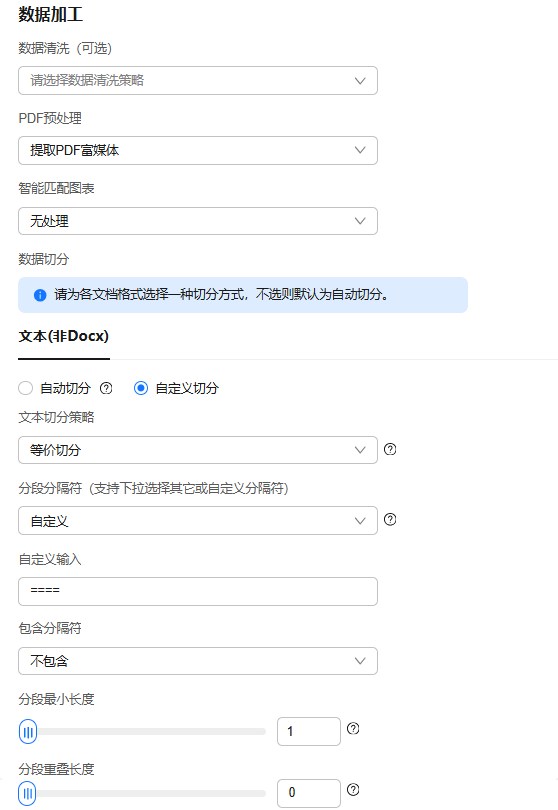This screenshot has width=558, height=810.
Task: Click the 分段重叠长度 number input box
Action: click(309, 793)
